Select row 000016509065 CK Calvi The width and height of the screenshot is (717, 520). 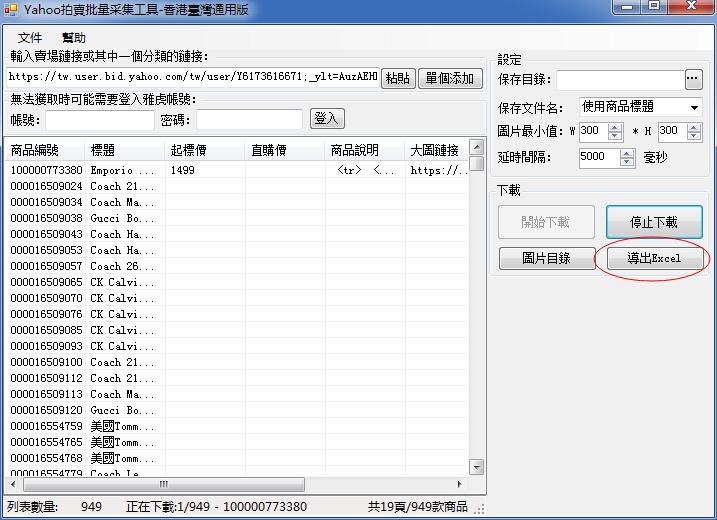236,282
